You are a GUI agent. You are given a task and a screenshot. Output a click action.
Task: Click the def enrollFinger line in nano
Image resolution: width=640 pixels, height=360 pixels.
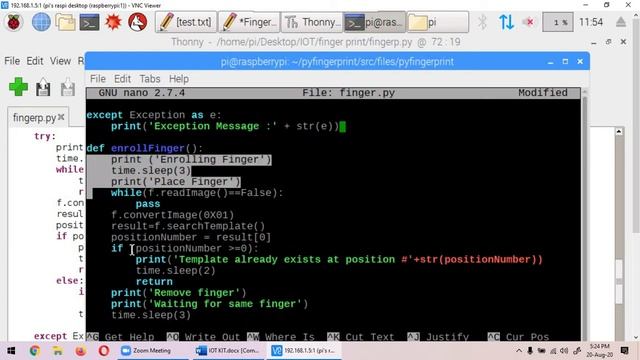coord(144,148)
